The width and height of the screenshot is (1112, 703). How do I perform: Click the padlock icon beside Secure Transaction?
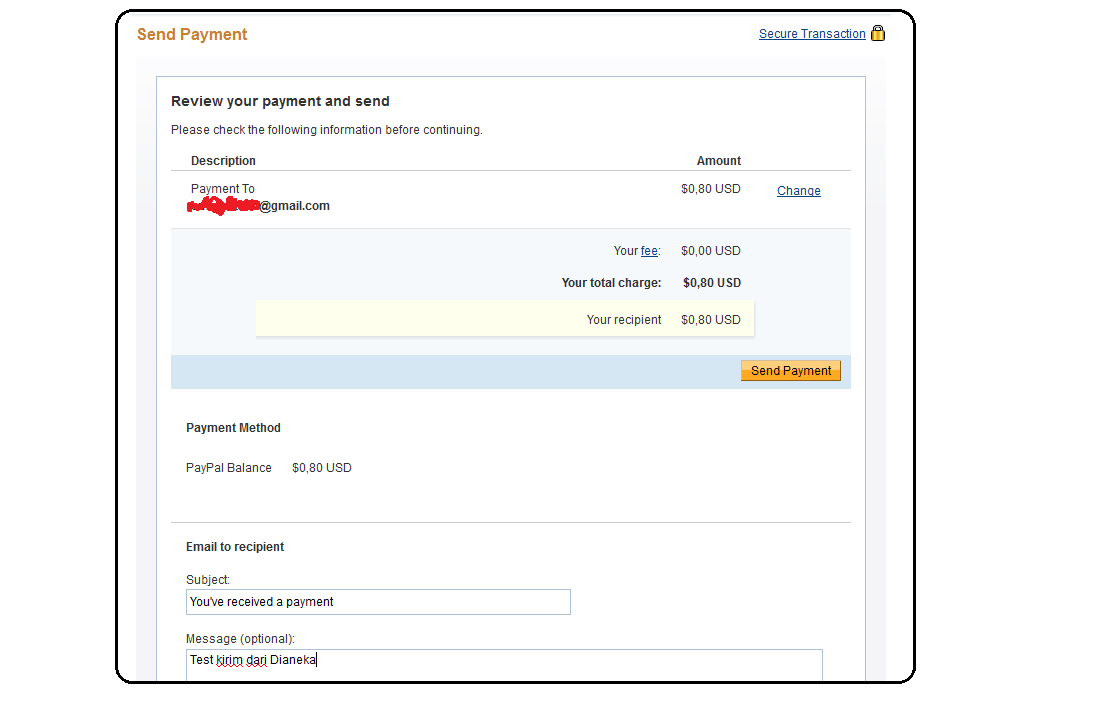878,33
